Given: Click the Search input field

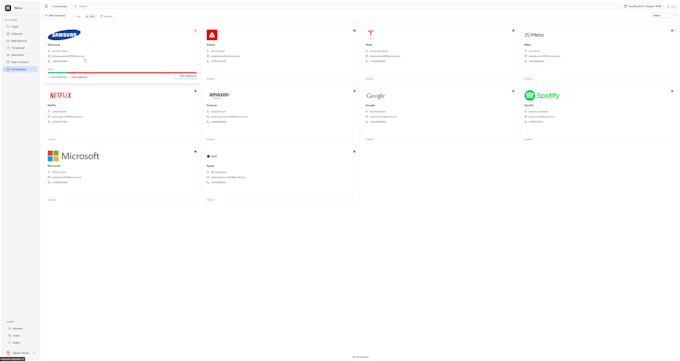Looking at the screenshot, I should pyautogui.click(x=346, y=6).
